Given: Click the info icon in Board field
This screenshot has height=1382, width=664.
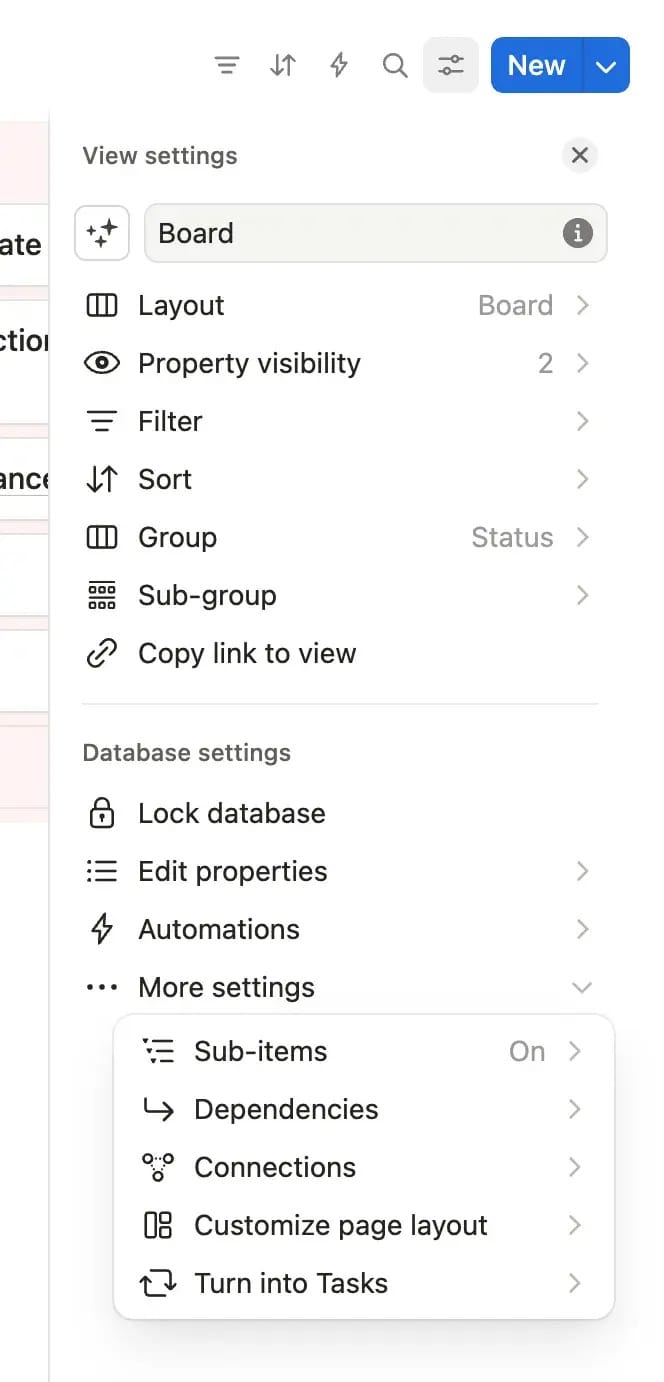Looking at the screenshot, I should 577,233.
